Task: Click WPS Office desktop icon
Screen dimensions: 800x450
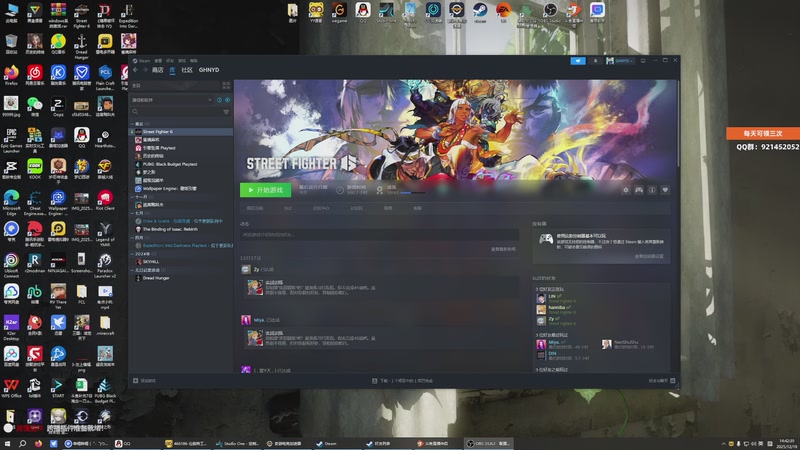Action: (x=11, y=388)
